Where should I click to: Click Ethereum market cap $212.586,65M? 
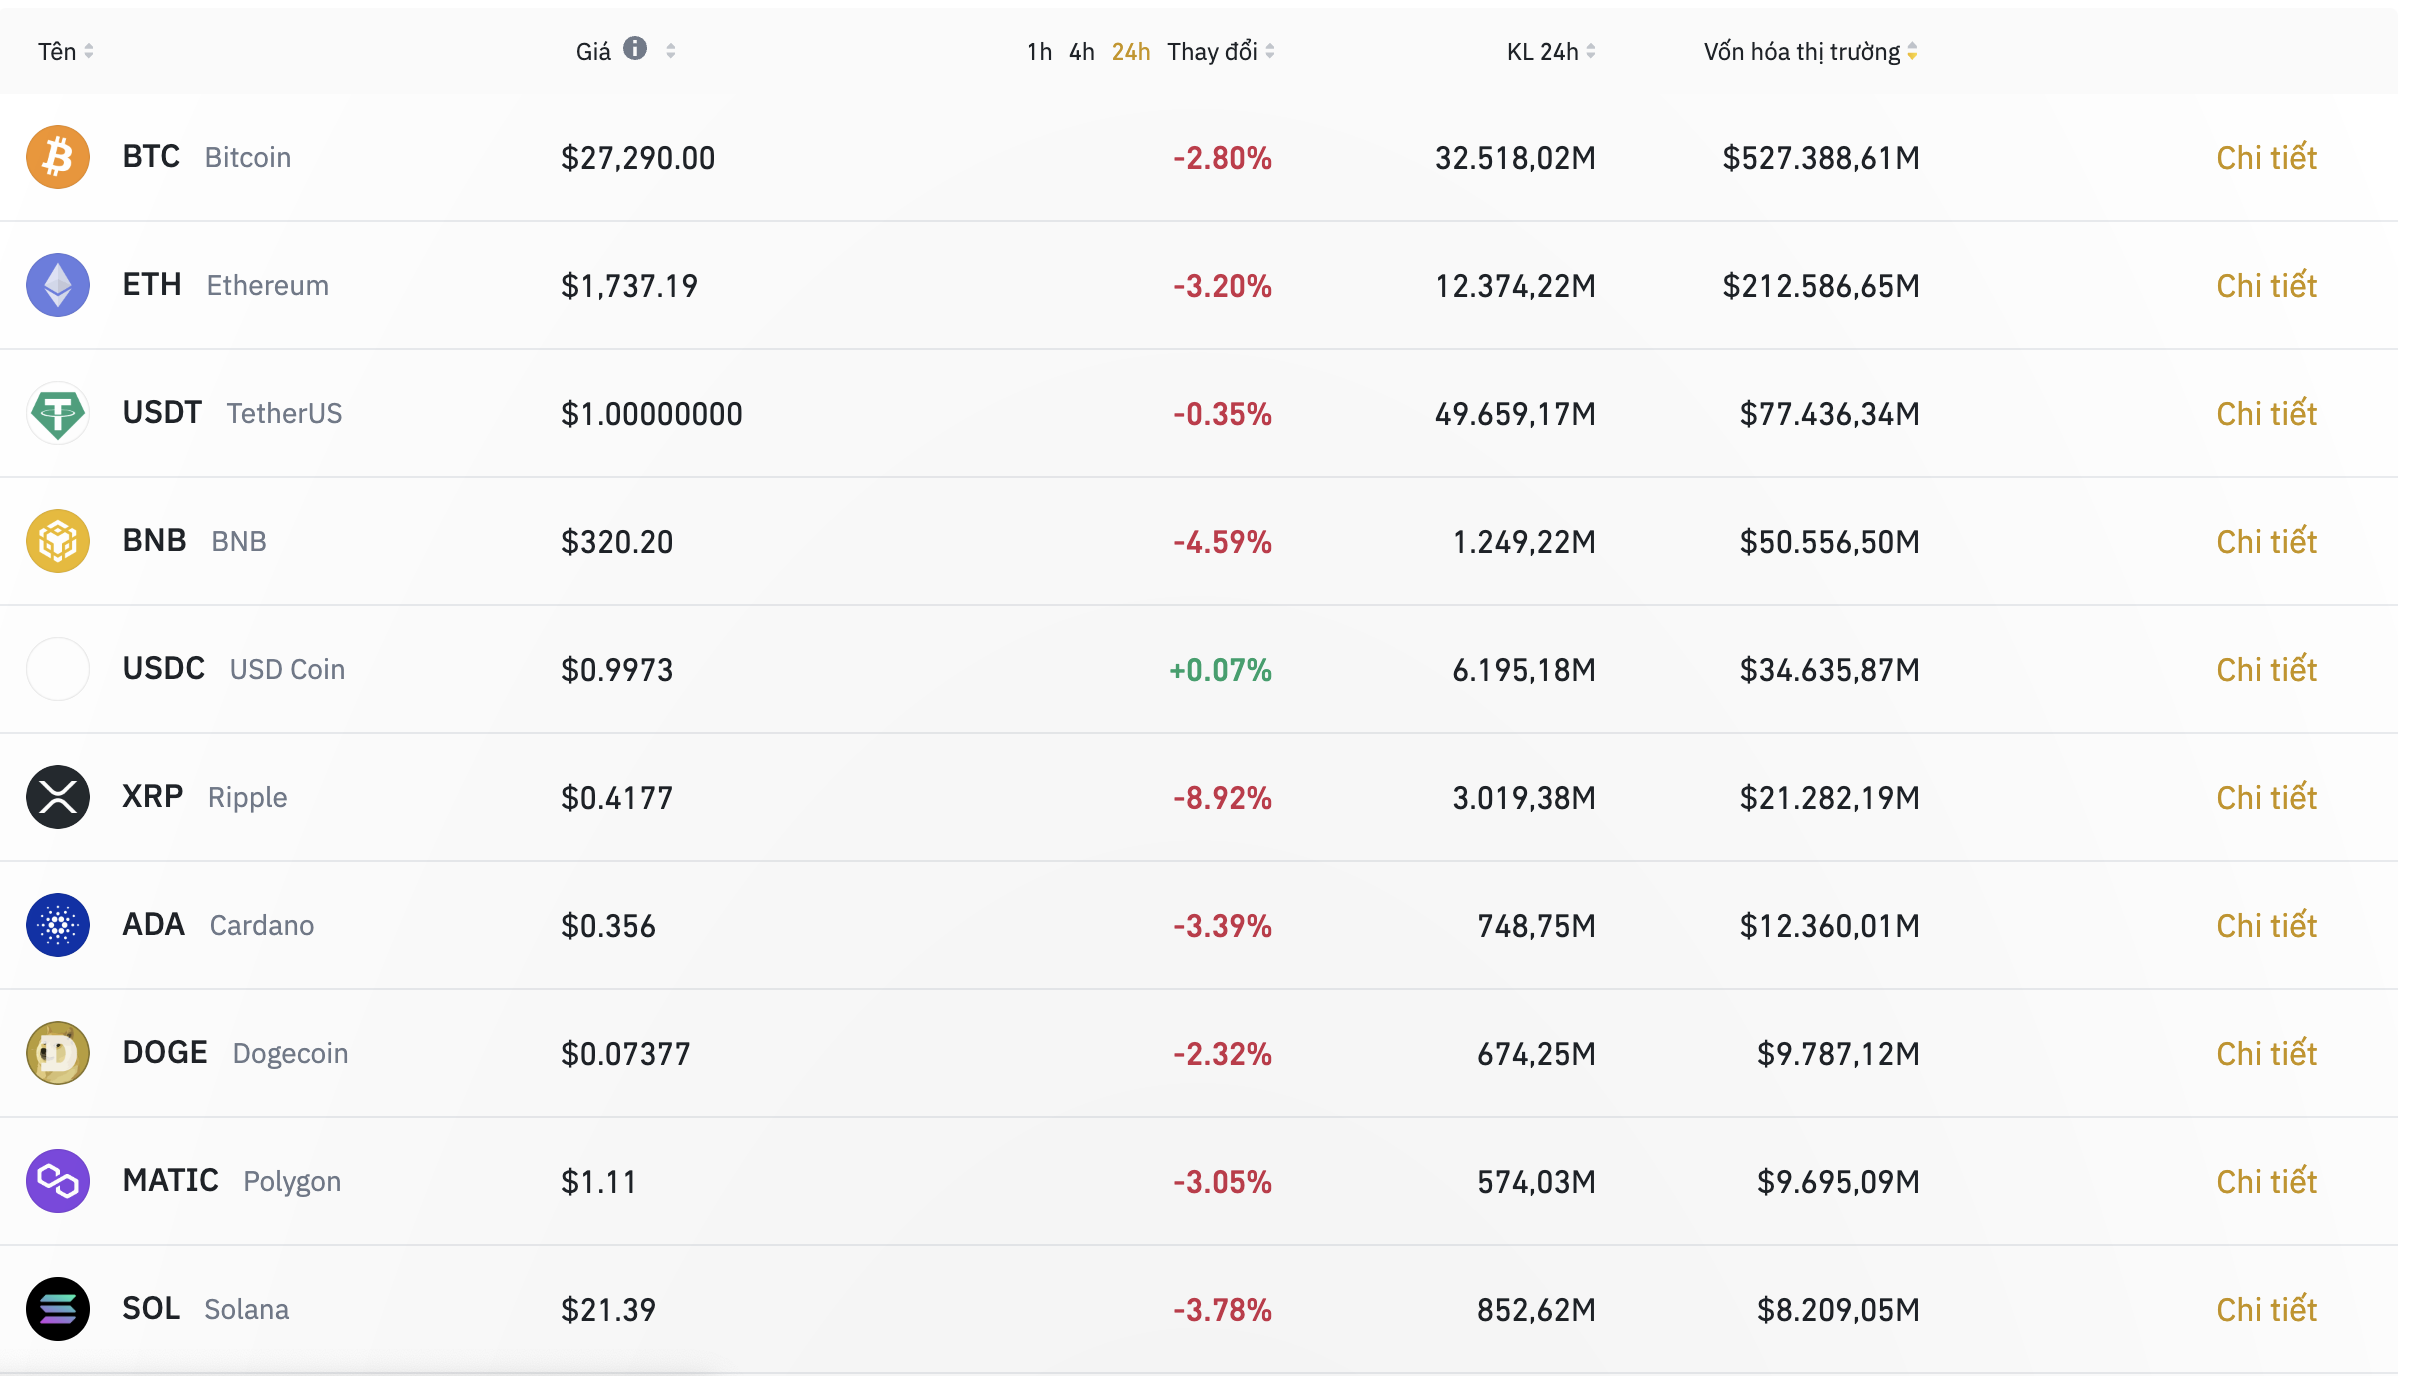(1820, 286)
